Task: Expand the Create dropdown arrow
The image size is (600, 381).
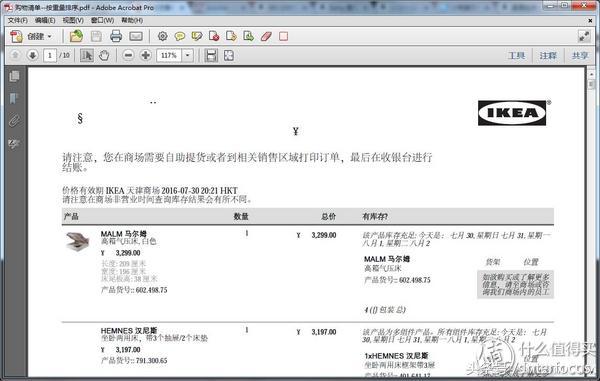Action: 50,37
